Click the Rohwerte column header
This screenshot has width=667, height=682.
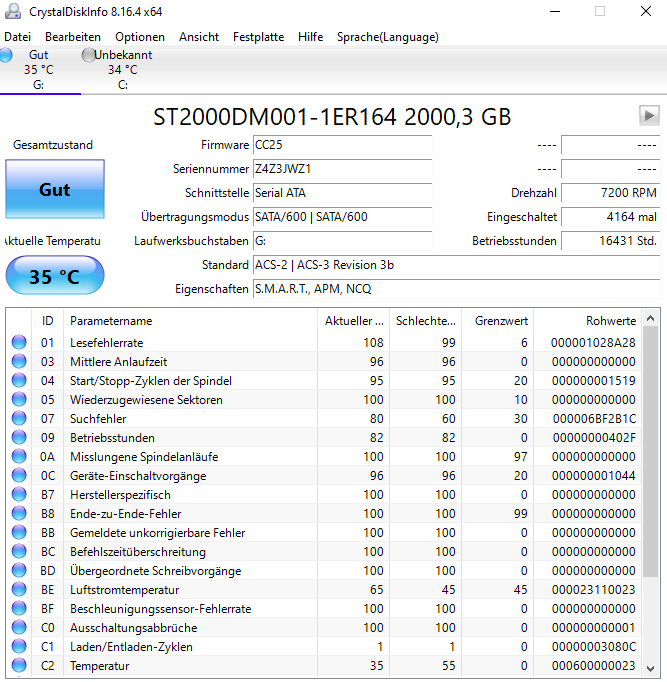pyautogui.click(x=587, y=321)
